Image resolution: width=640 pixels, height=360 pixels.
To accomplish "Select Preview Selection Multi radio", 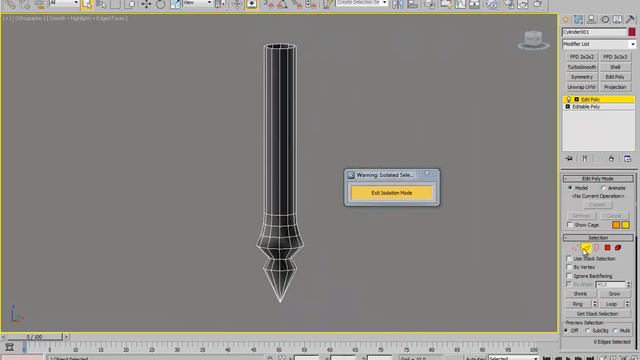I will point(615,331).
